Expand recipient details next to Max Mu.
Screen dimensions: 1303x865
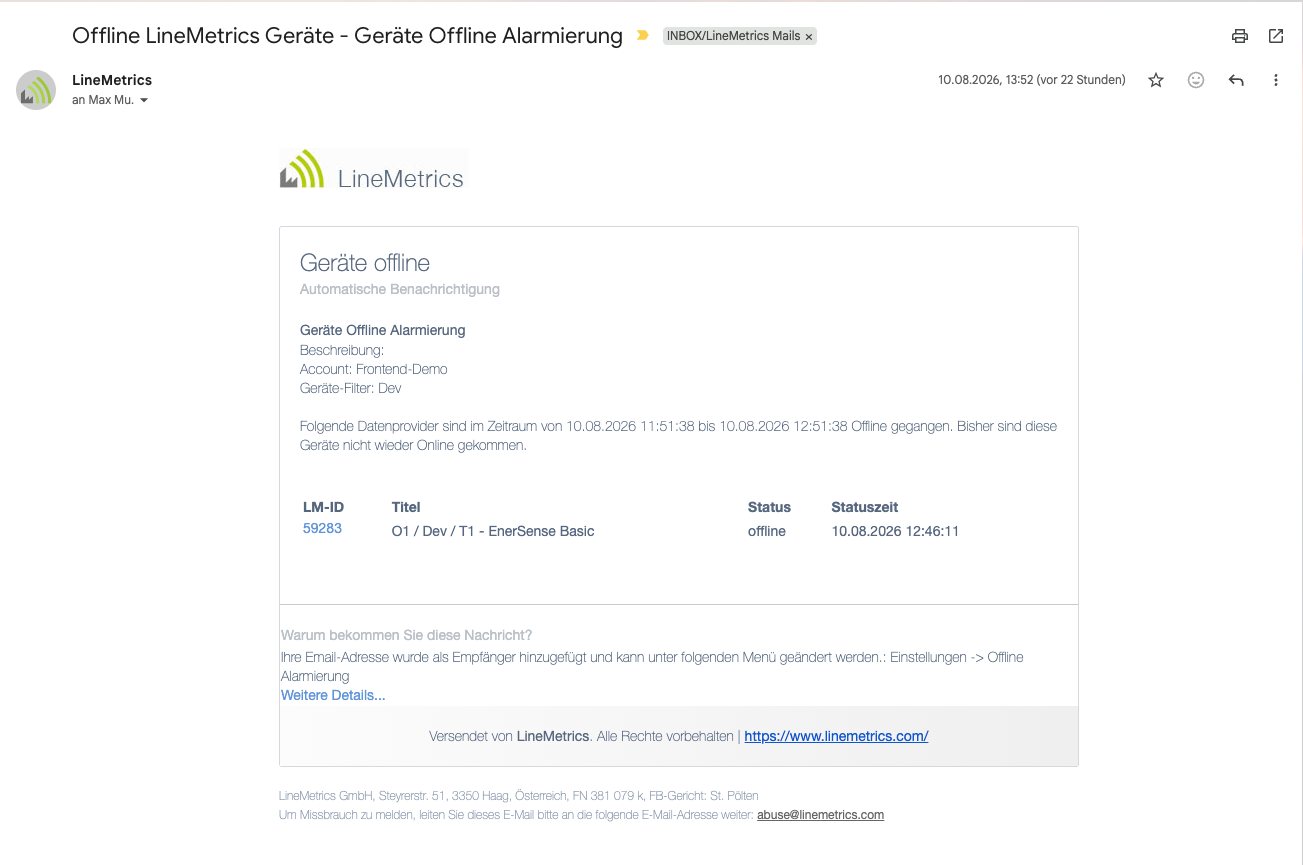144,101
